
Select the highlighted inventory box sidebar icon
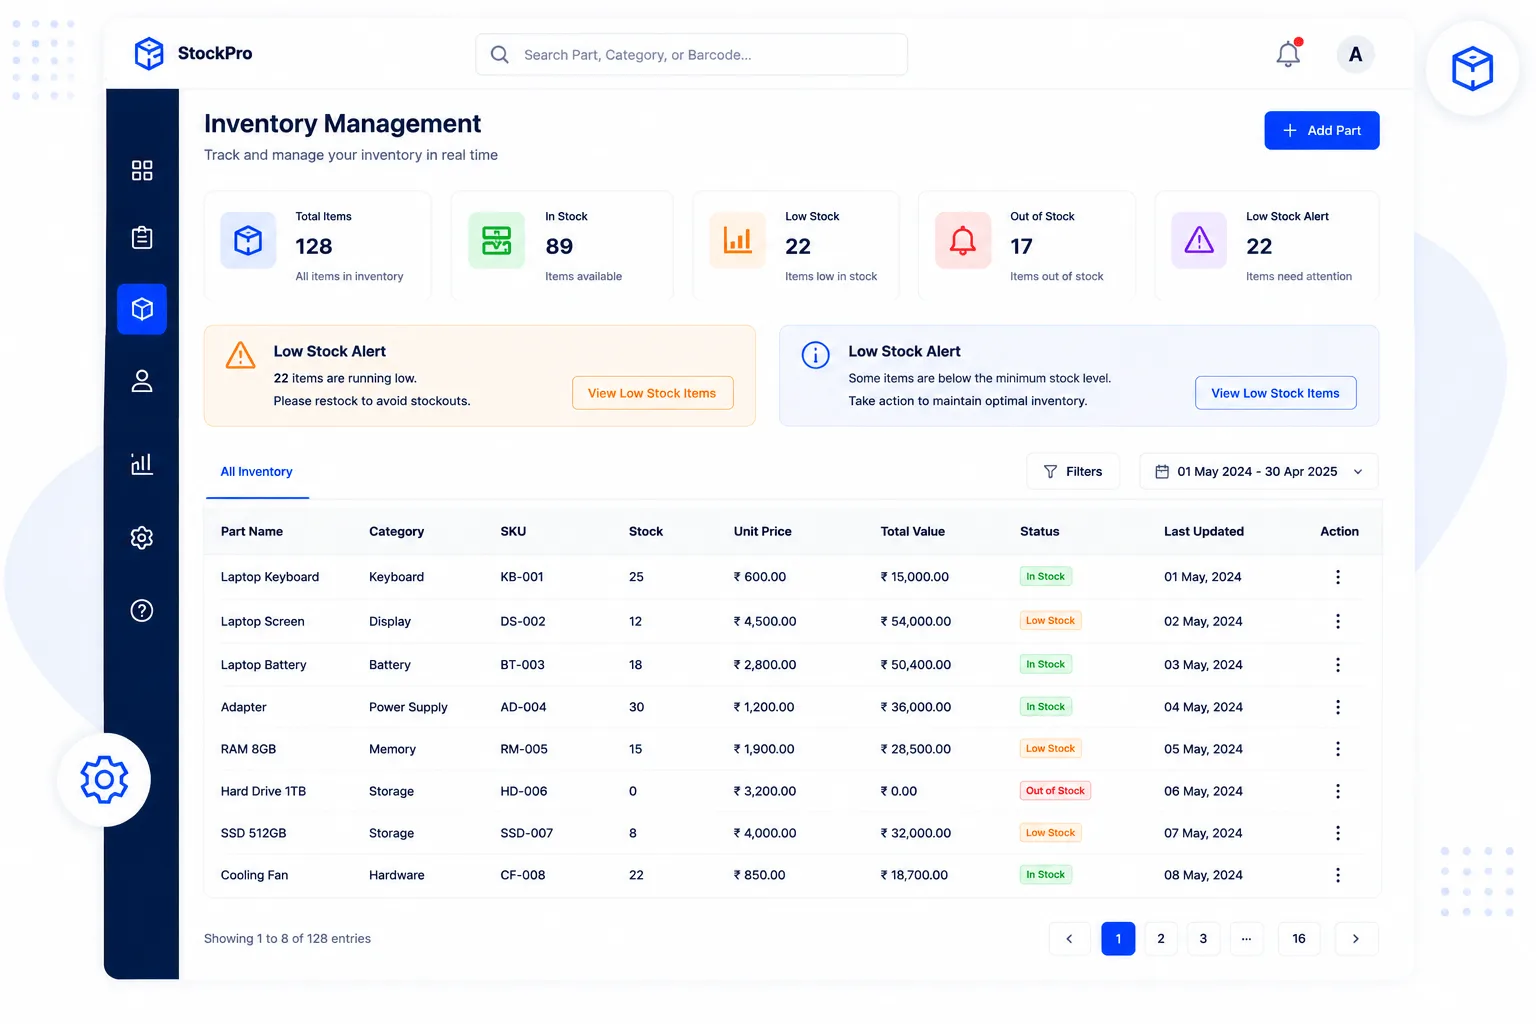pyautogui.click(x=142, y=309)
